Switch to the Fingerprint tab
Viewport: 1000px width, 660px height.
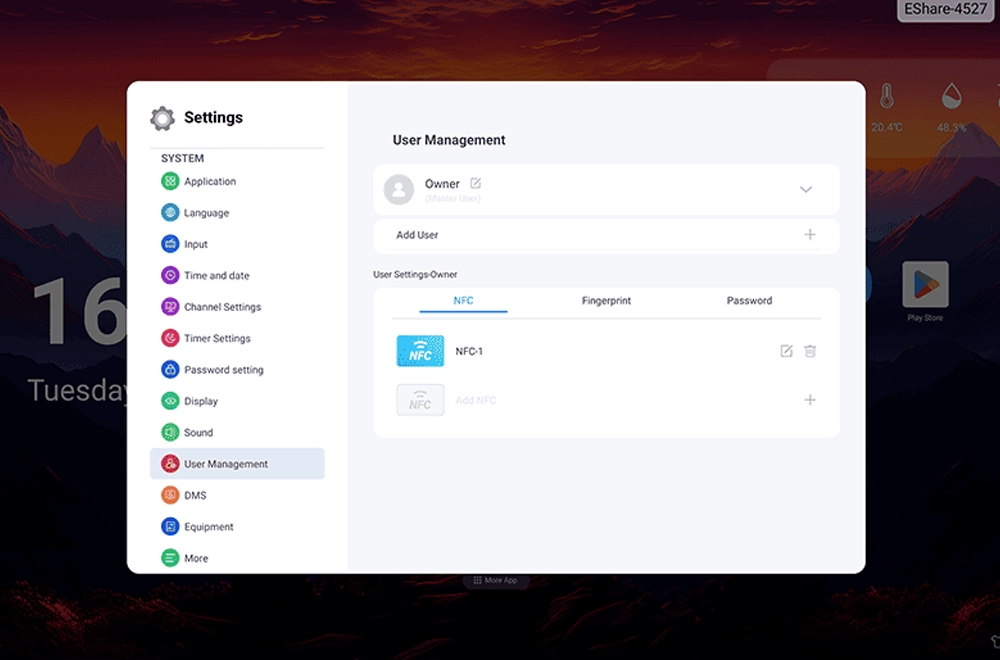(606, 301)
